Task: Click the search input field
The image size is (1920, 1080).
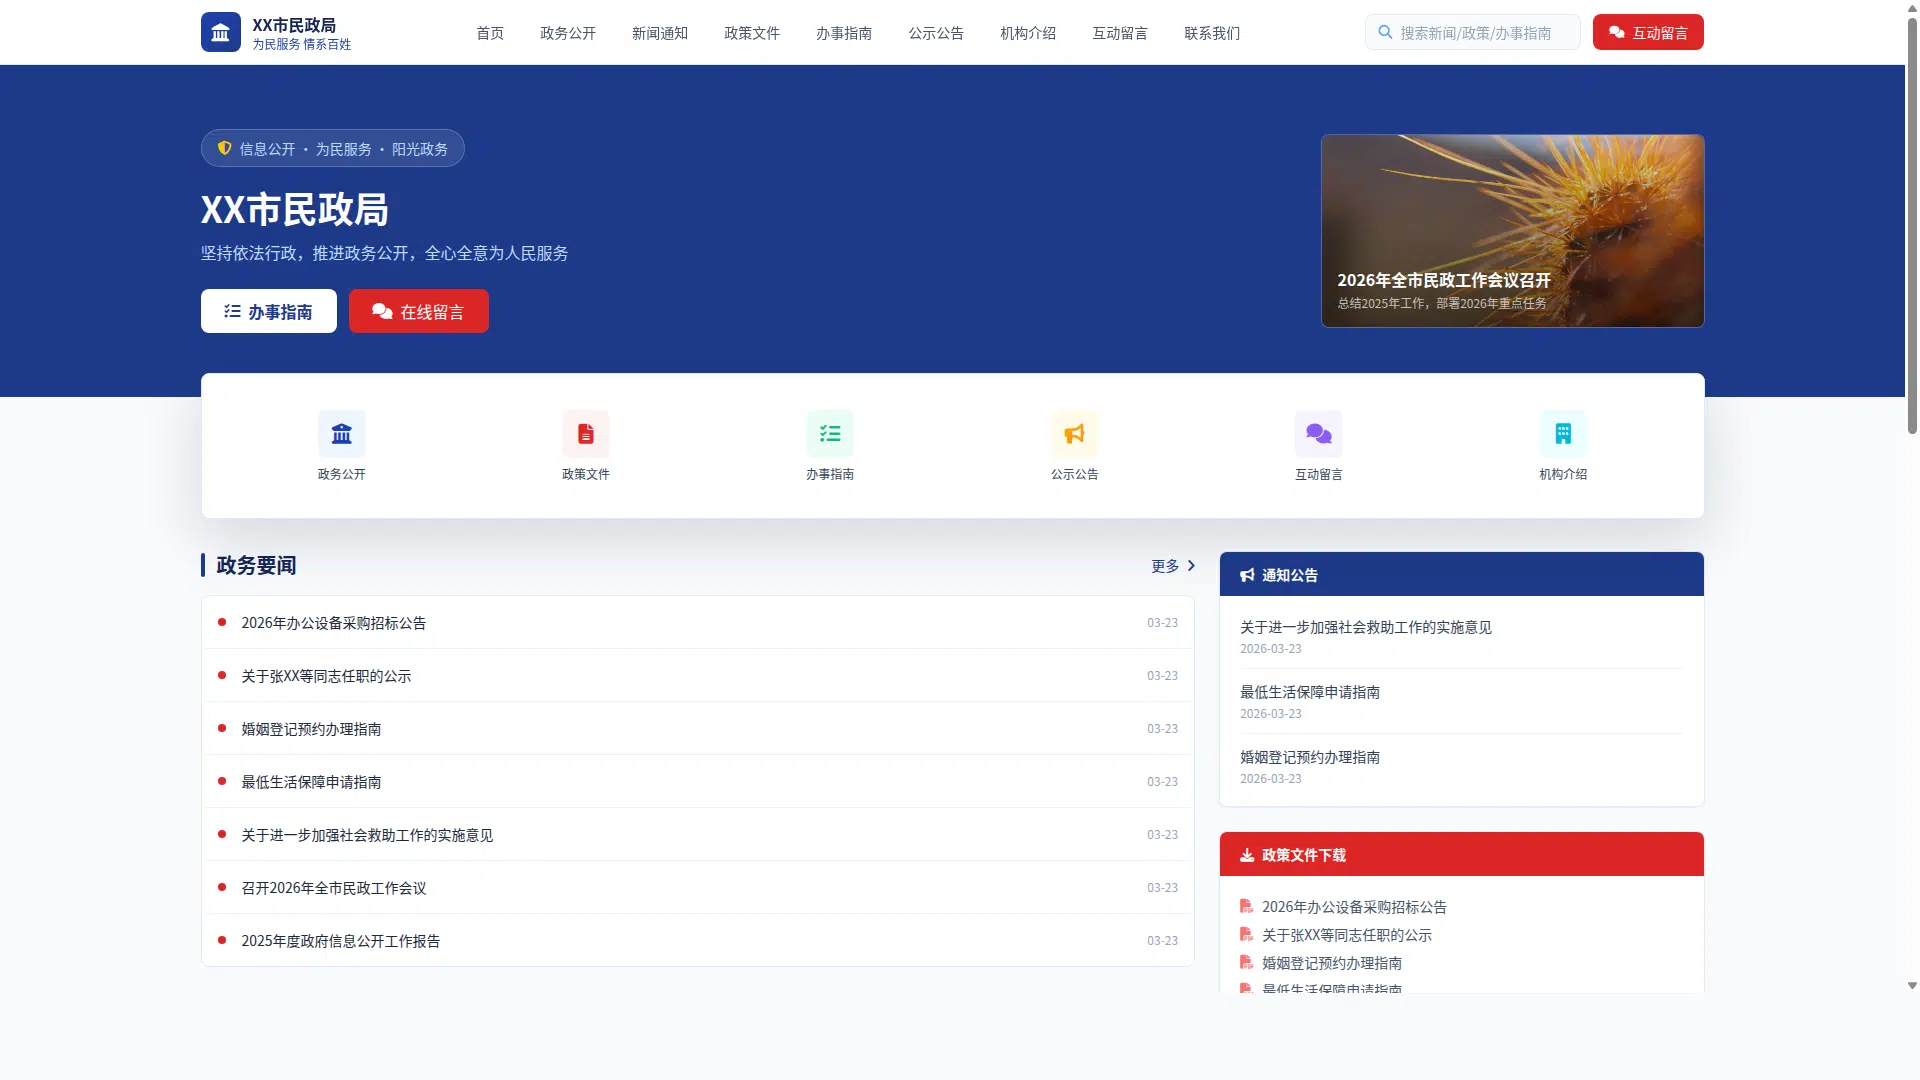Action: tap(1480, 32)
